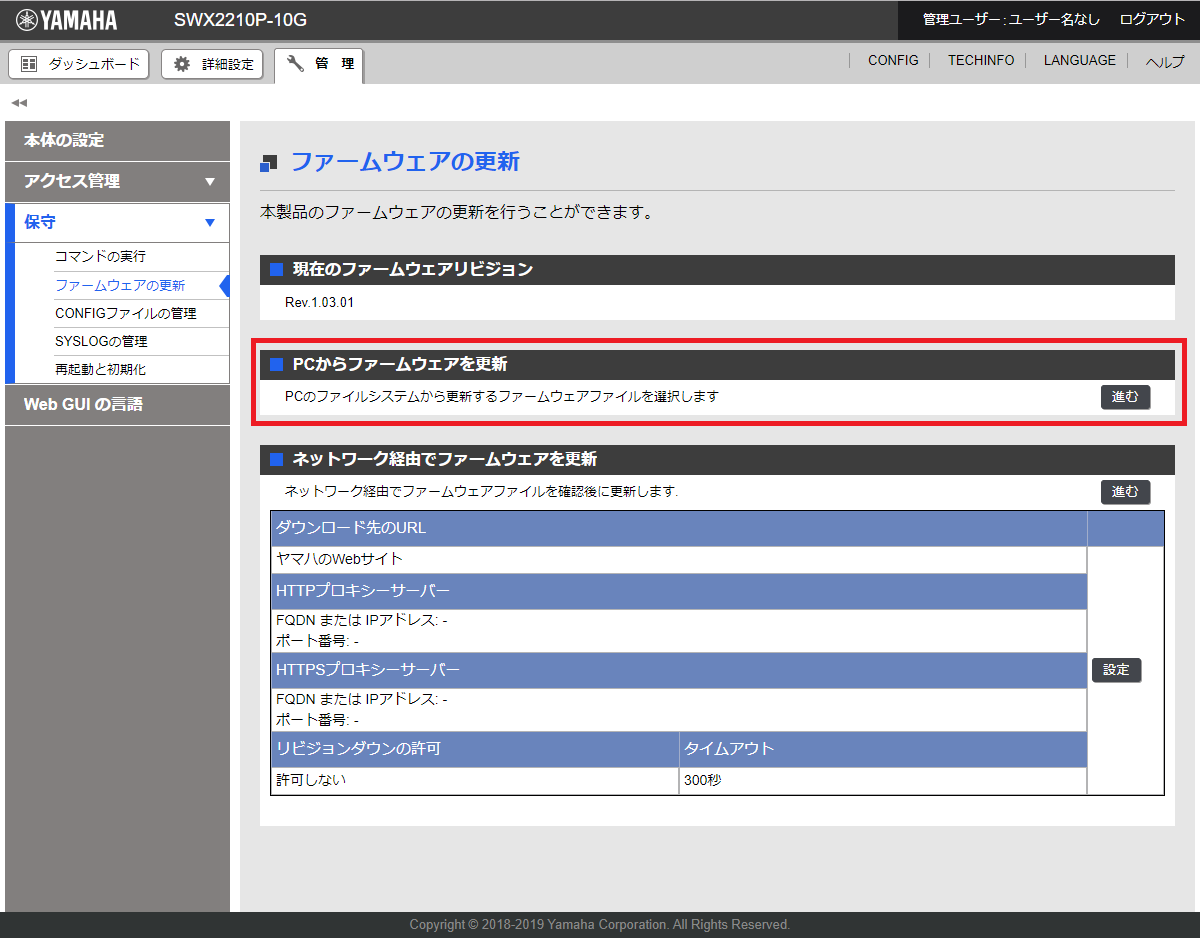
Task: Click ログアウト to log out
Action: (1152, 20)
